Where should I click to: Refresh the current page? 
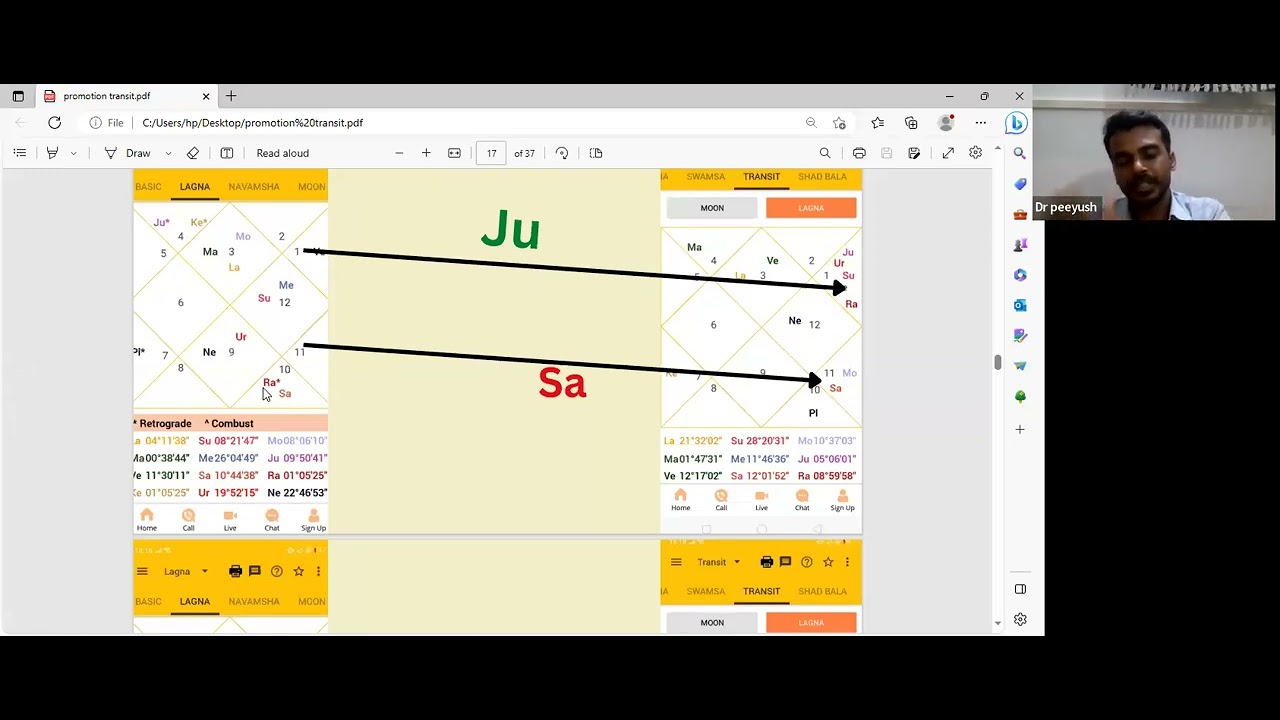click(54, 123)
